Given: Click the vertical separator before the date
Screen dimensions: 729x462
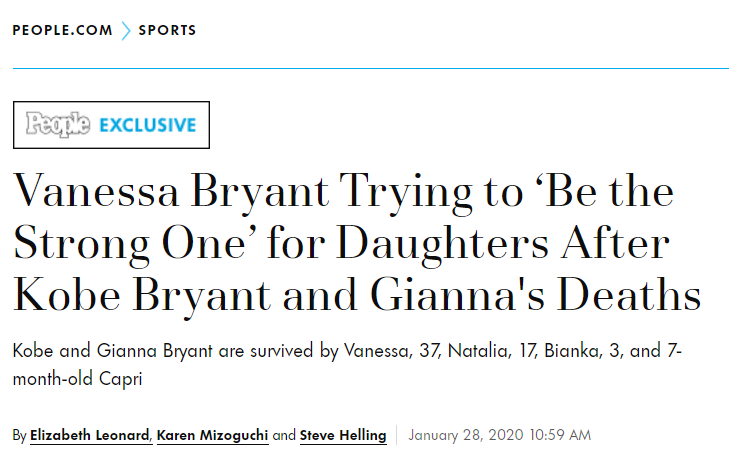Looking at the screenshot, I should click(397, 435).
